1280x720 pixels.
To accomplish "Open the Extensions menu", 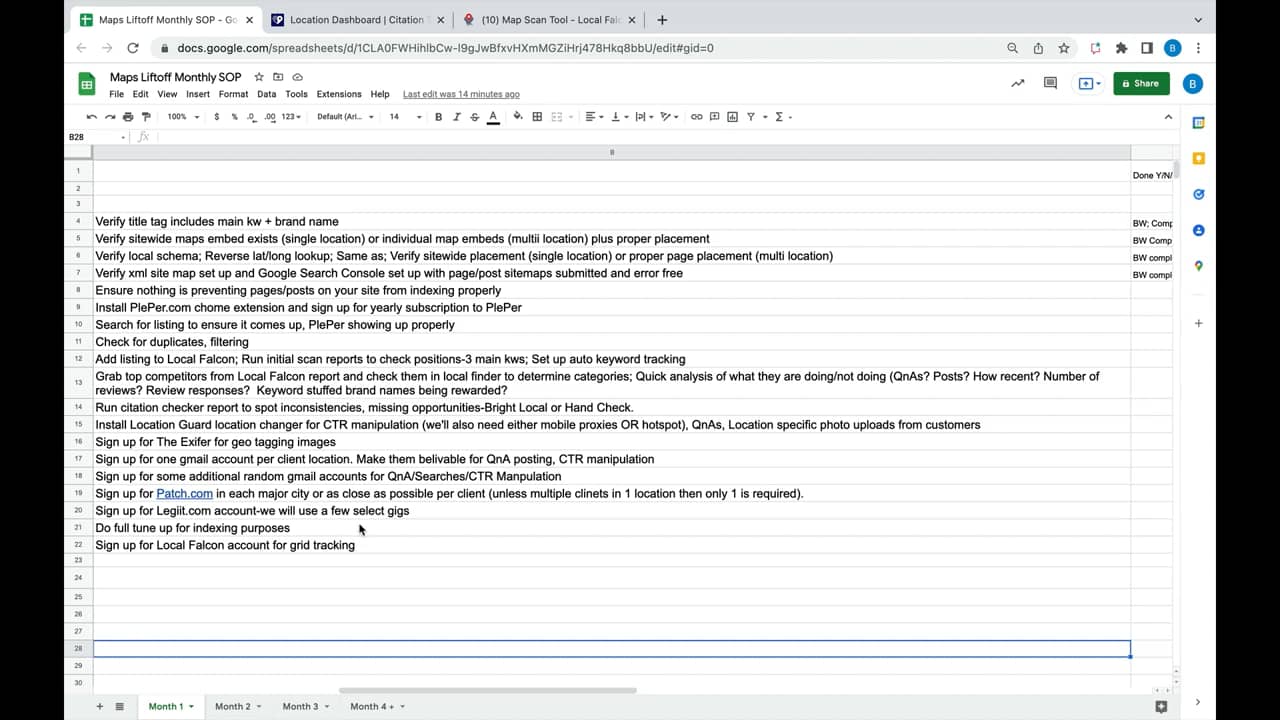I will [x=339, y=94].
